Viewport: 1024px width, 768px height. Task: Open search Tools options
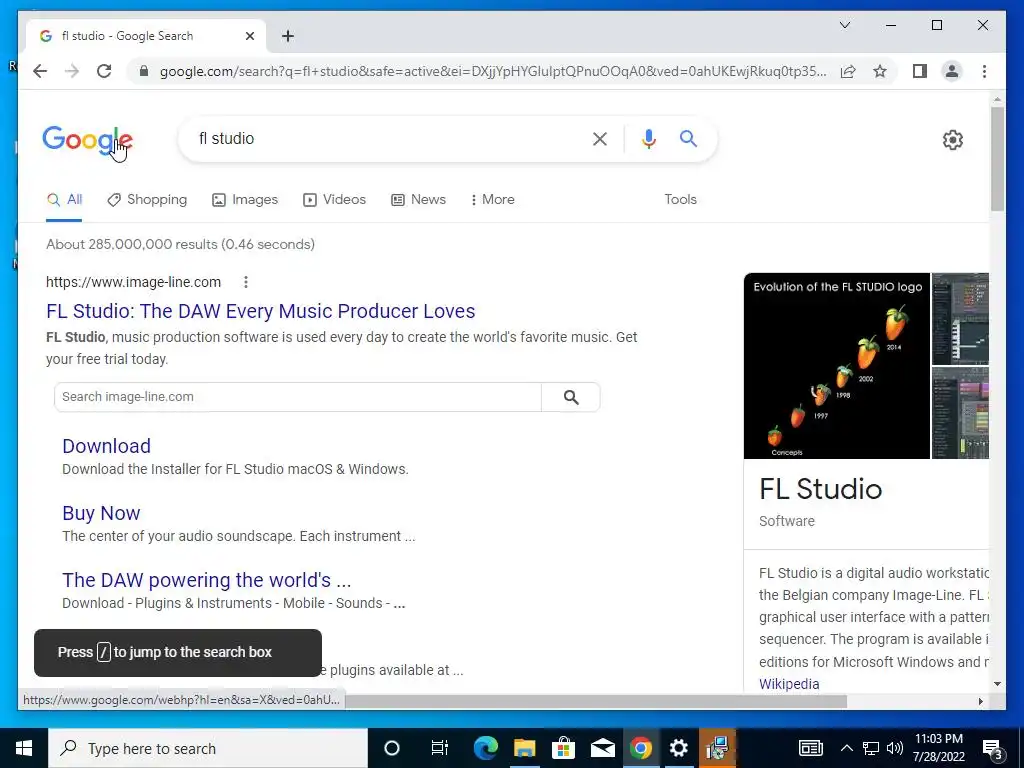[x=680, y=199]
